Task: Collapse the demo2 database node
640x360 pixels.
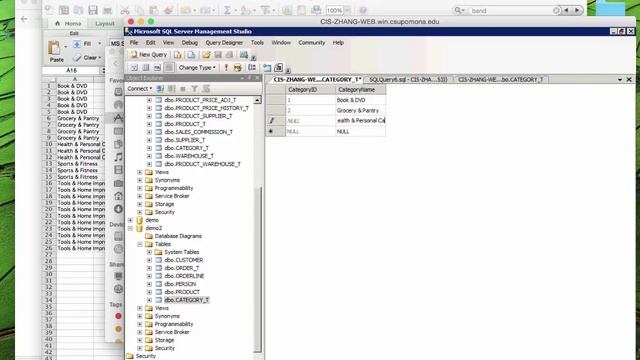Action: click(x=130, y=228)
